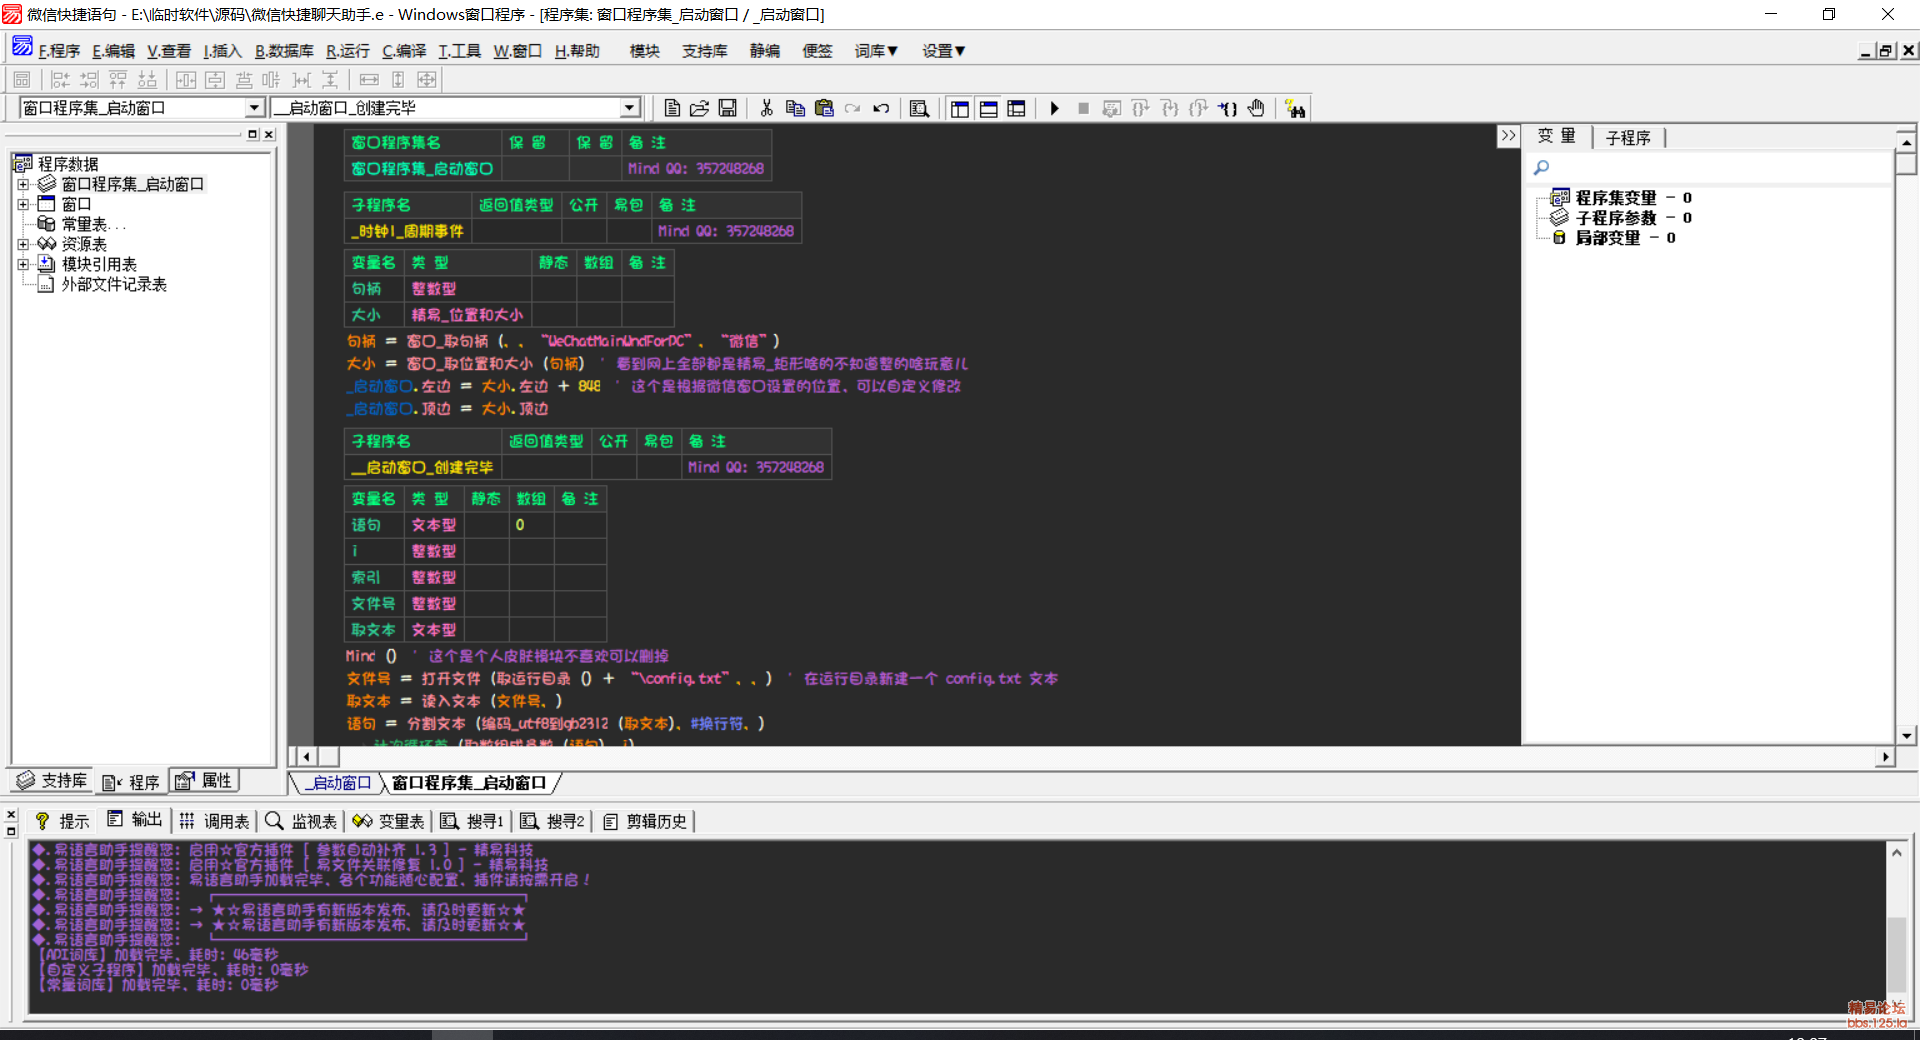Image resolution: width=1920 pixels, height=1040 pixels.
Task: Open the R.运行 menu
Action: 348,51
